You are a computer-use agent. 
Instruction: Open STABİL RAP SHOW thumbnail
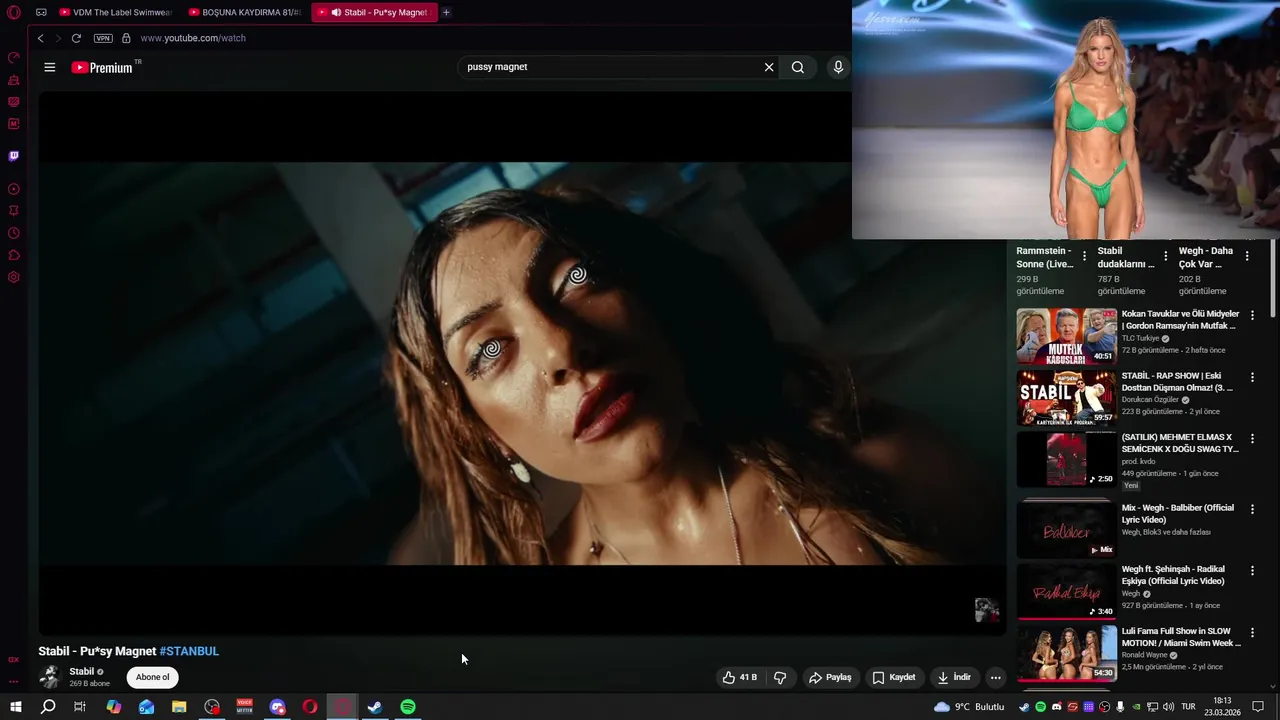pyautogui.click(x=1066, y=398)
